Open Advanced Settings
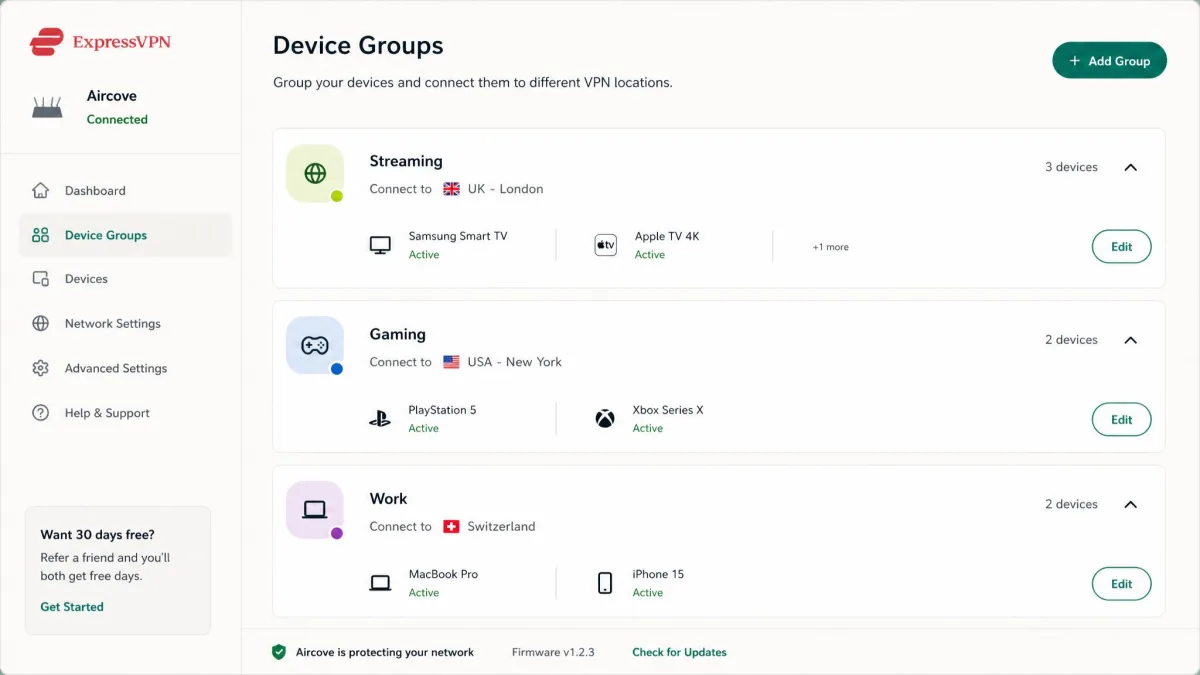This screenshot has height=675, width=1200. (x=125, y=368)
